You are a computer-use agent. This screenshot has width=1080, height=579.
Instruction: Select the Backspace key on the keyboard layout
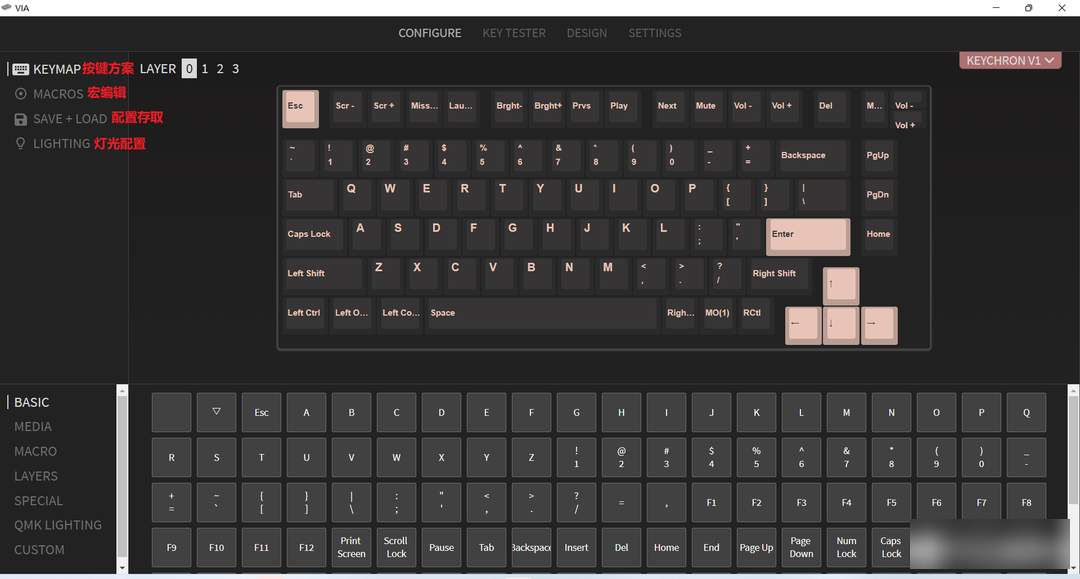pyautogui.click(x=812, y=156)
